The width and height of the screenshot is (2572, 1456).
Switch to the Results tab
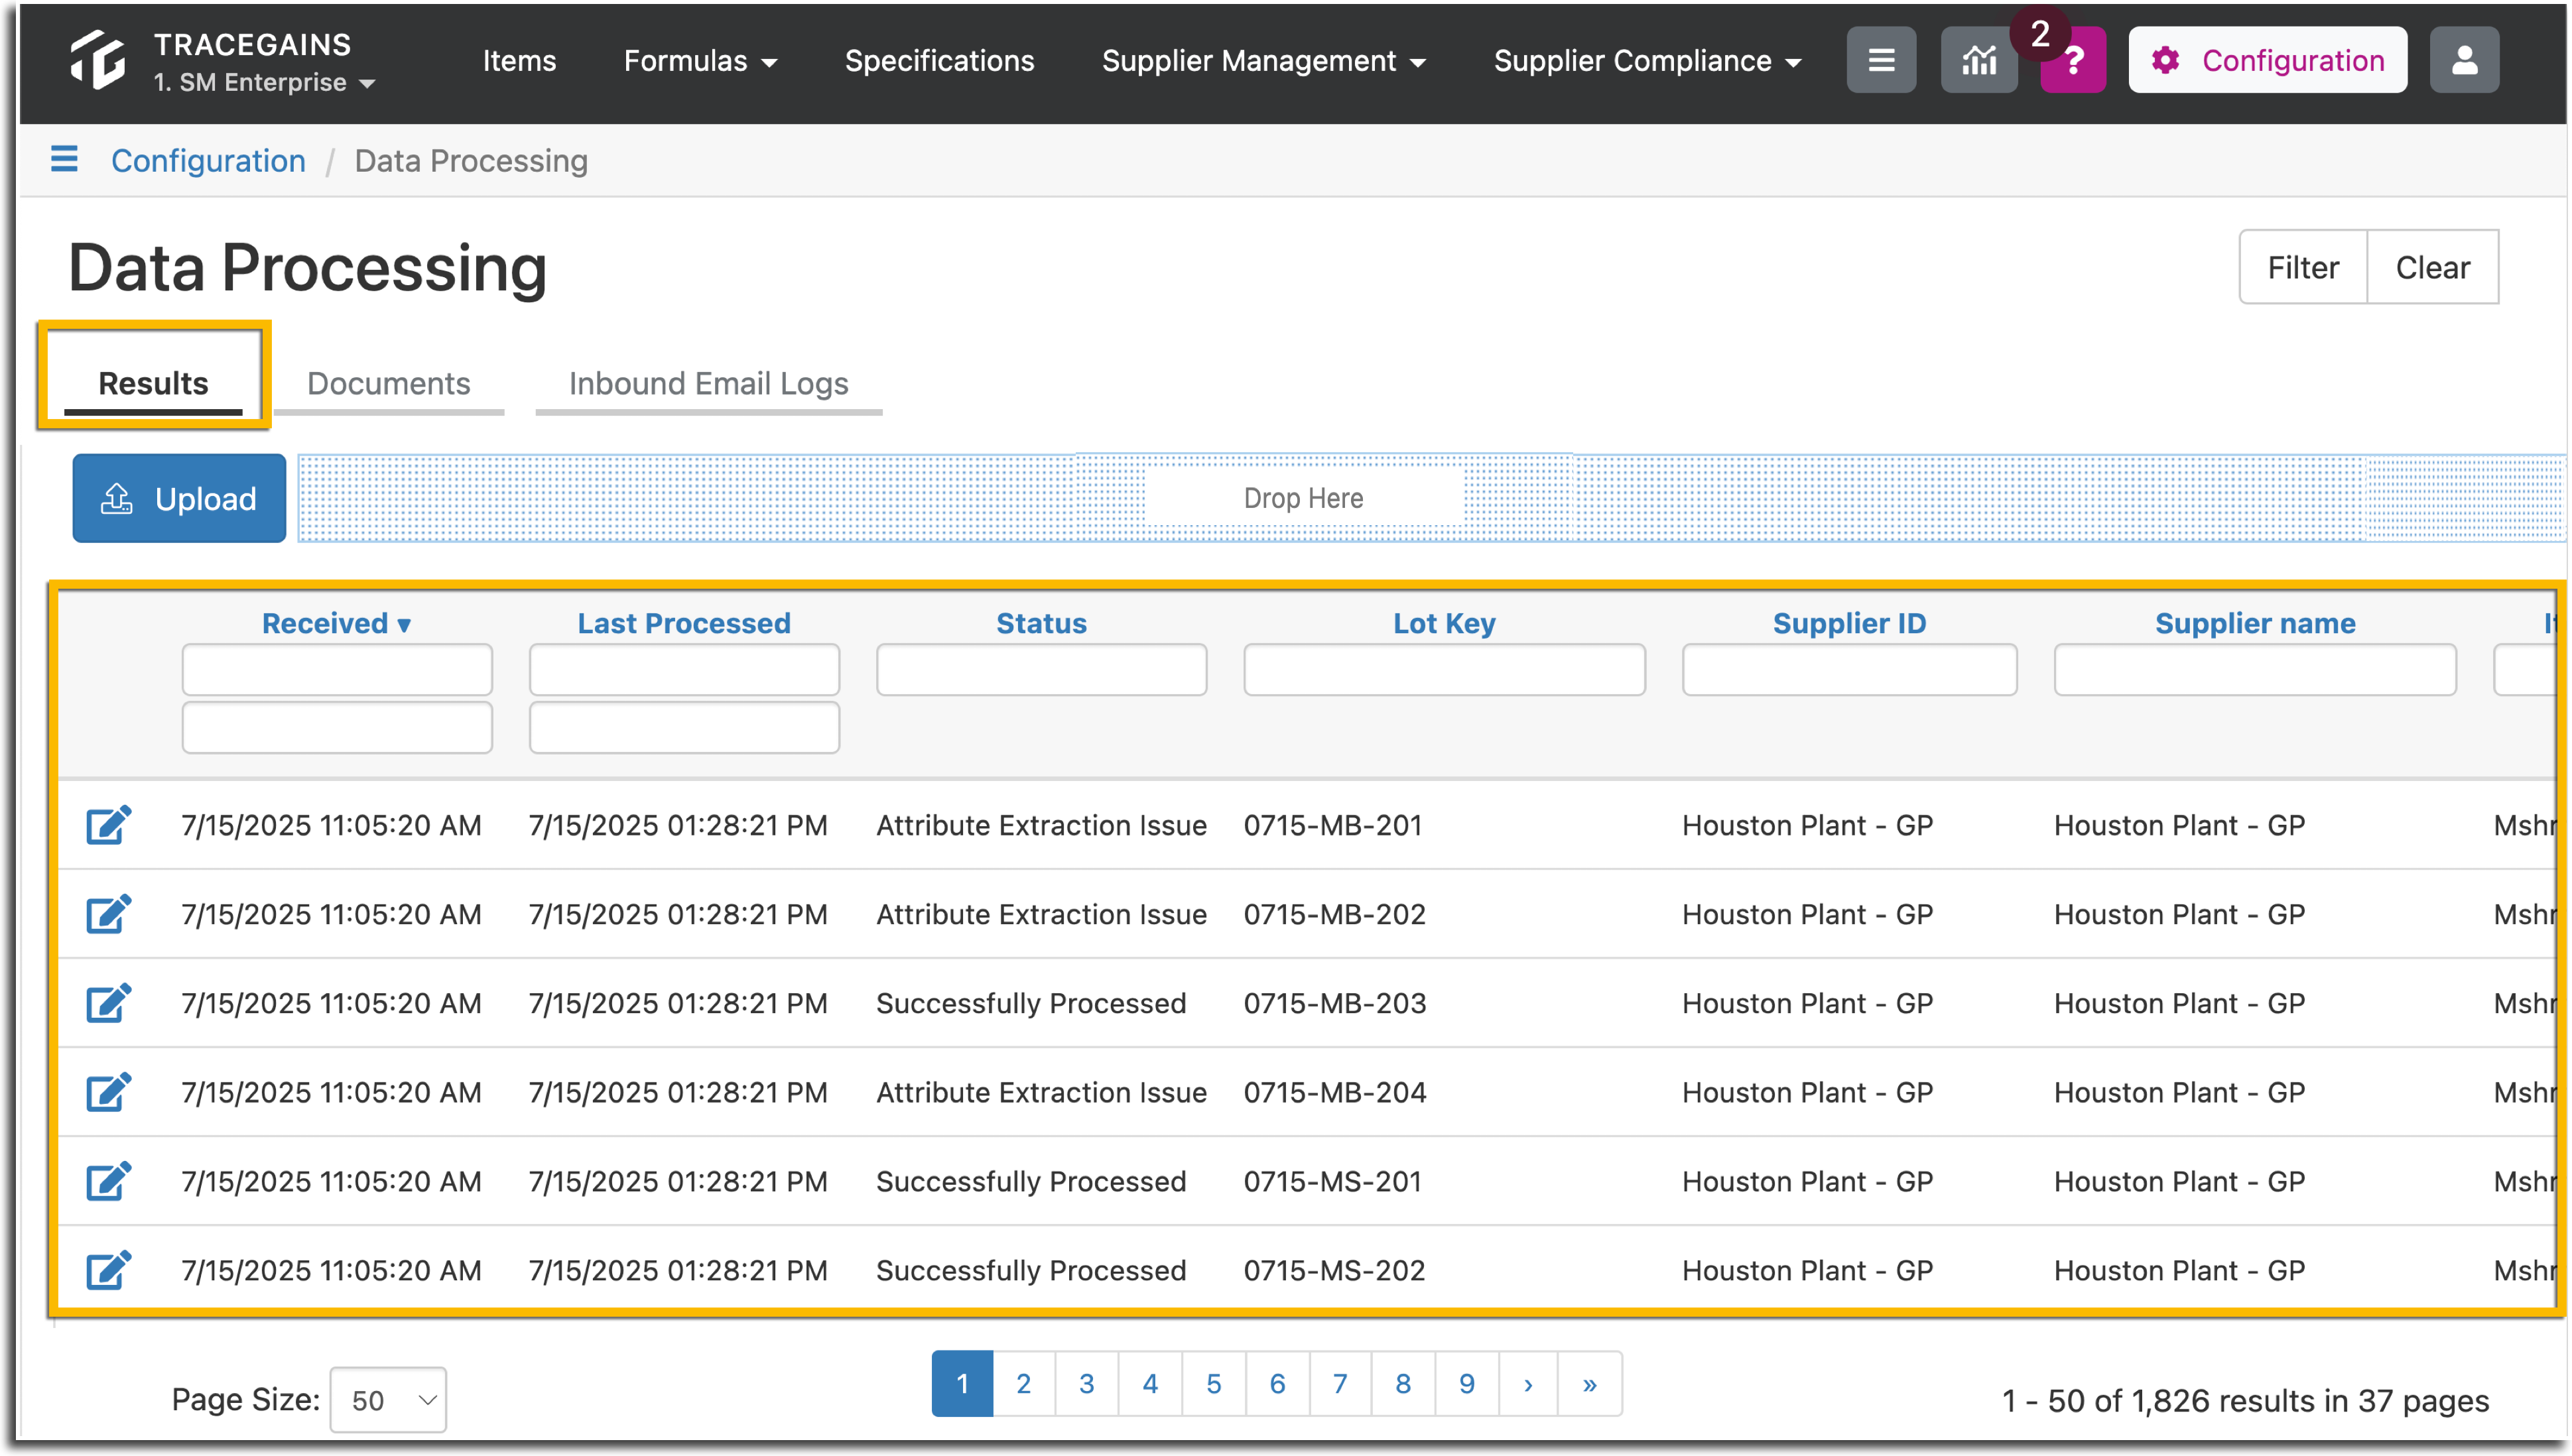153,383
